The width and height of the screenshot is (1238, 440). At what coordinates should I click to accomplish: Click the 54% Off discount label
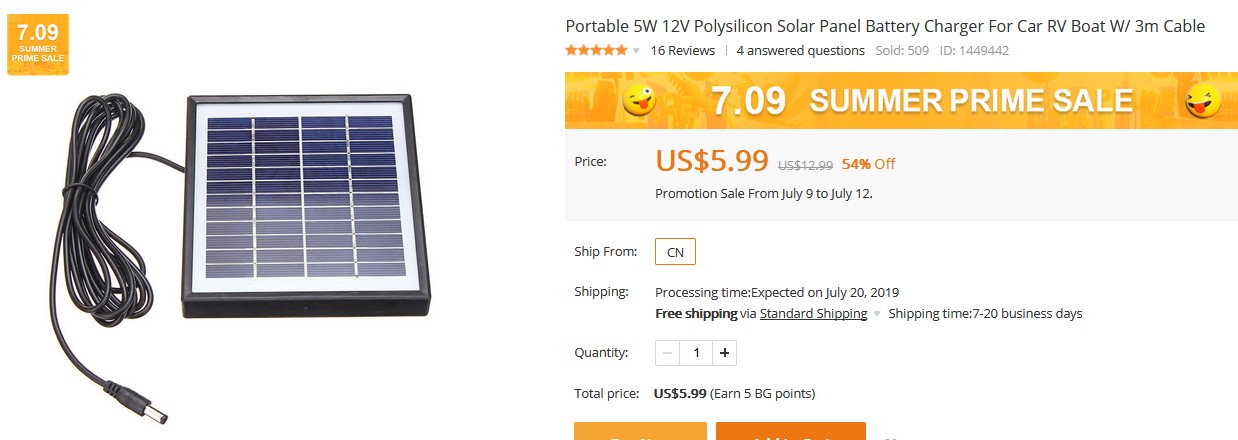[868, 164]
